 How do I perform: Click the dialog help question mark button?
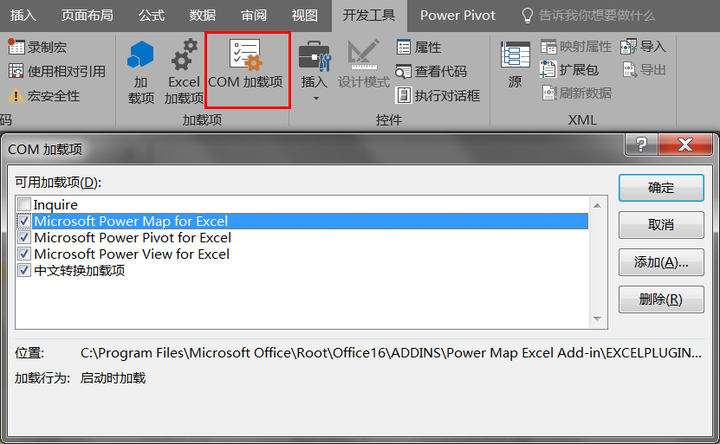coord(641,145)
